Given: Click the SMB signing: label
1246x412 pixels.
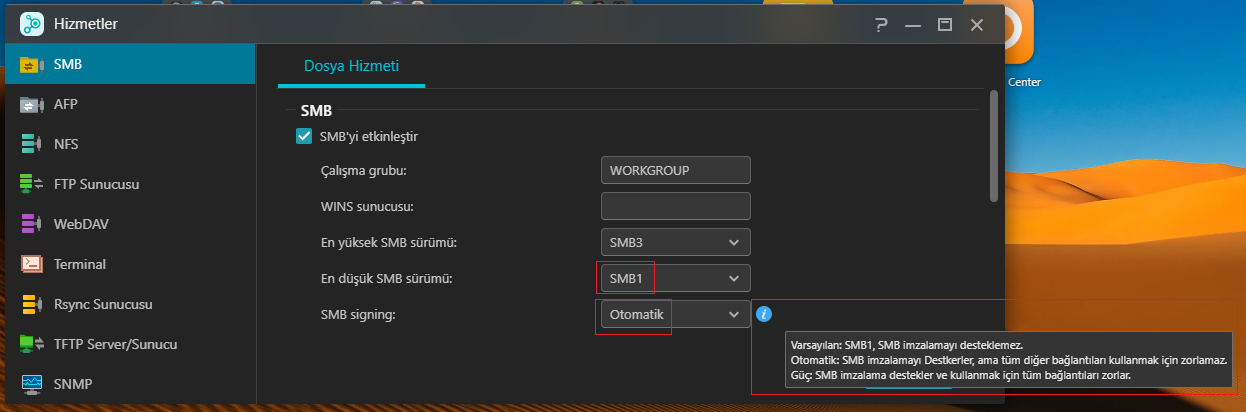Looking at the screenshot, I should [358, 315].
